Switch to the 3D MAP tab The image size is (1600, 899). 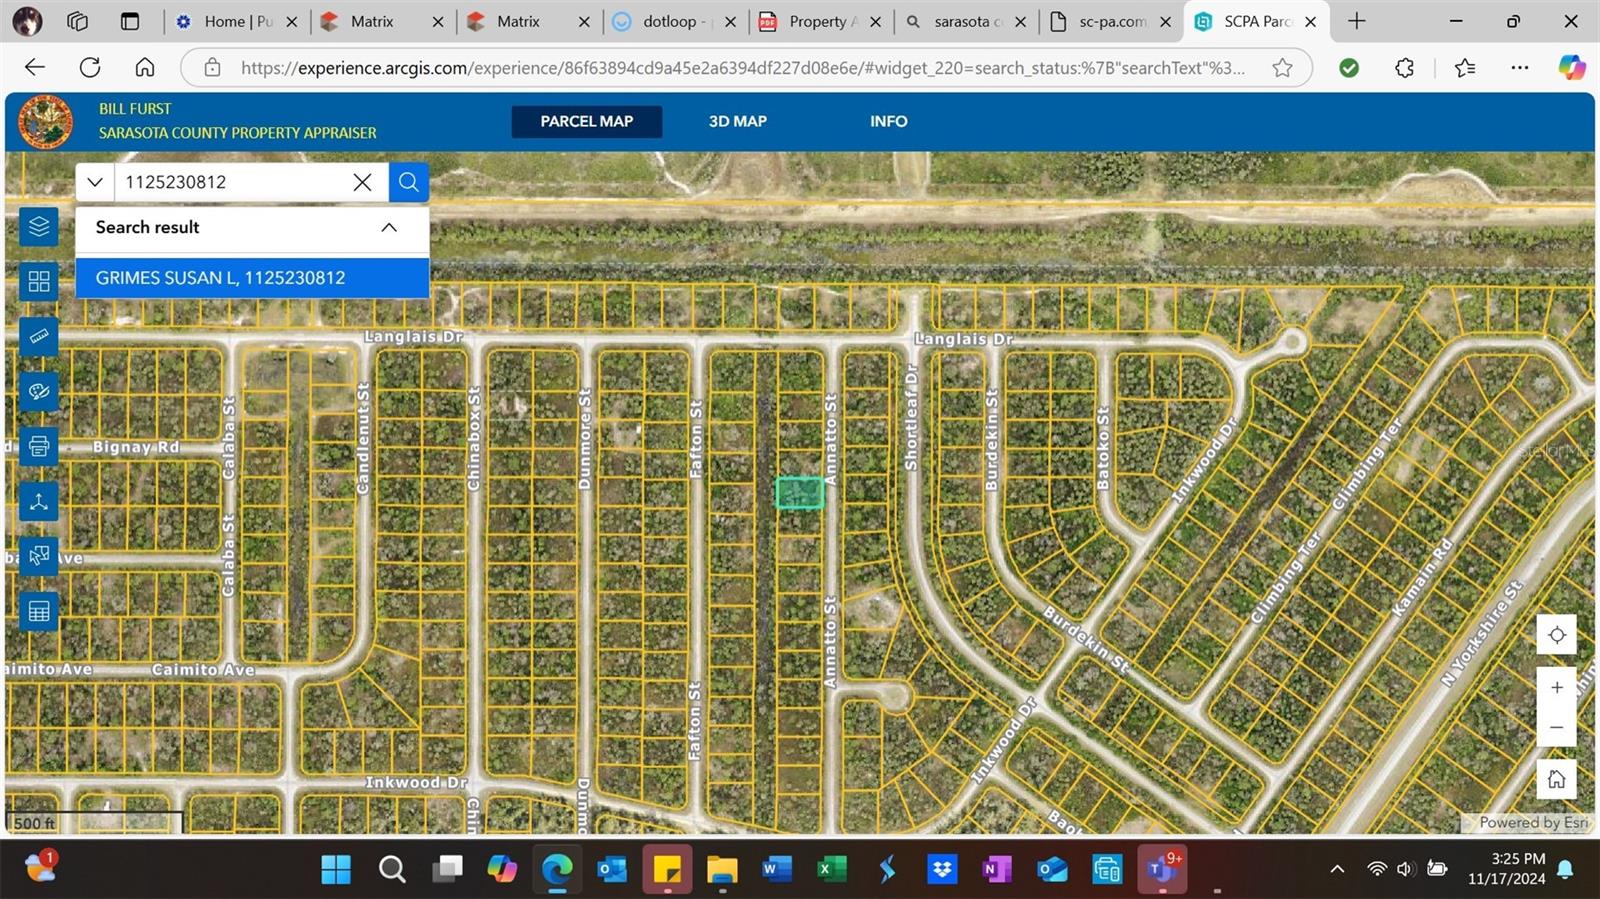point(737,121)
